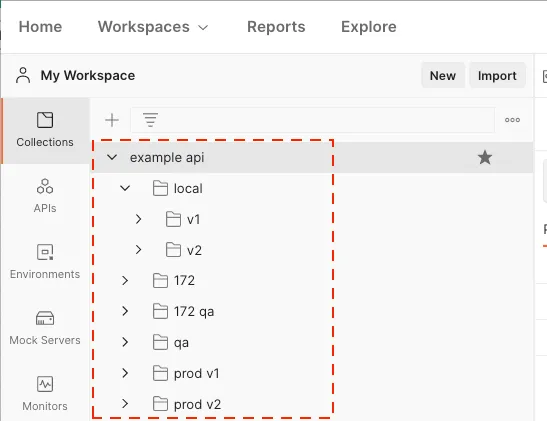Click the New button
This screenshot has height=421, width=547.
[x=443, y=75]
